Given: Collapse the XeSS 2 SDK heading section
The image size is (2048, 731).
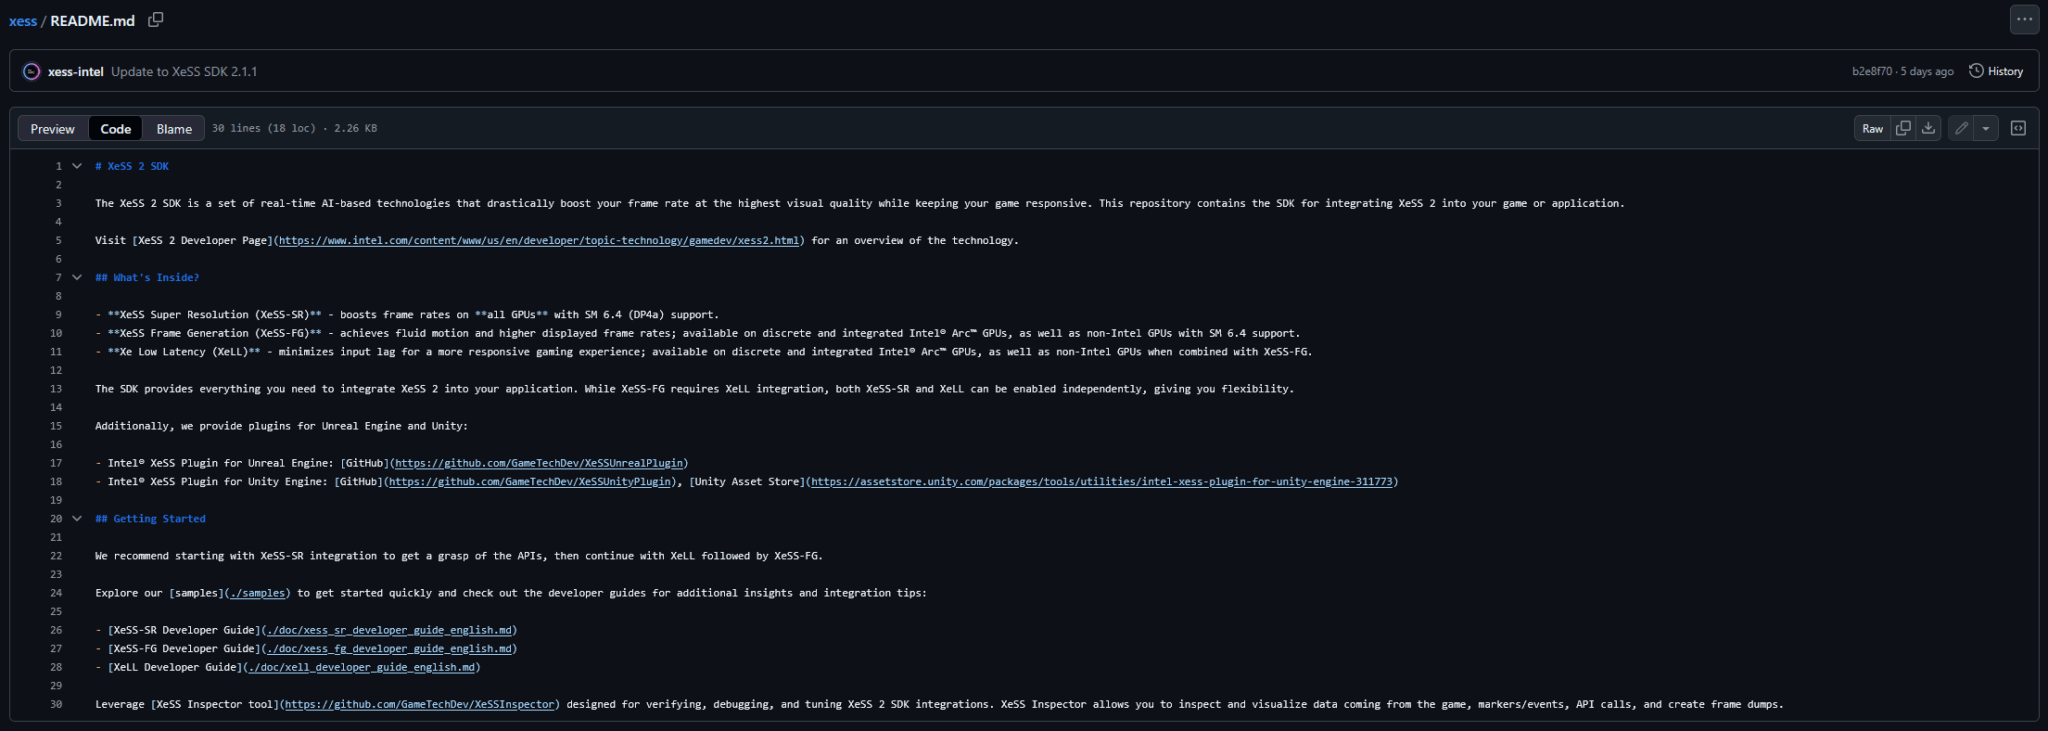Looking at the screenshot, I should pyautogui.click(x=77, y=166).
